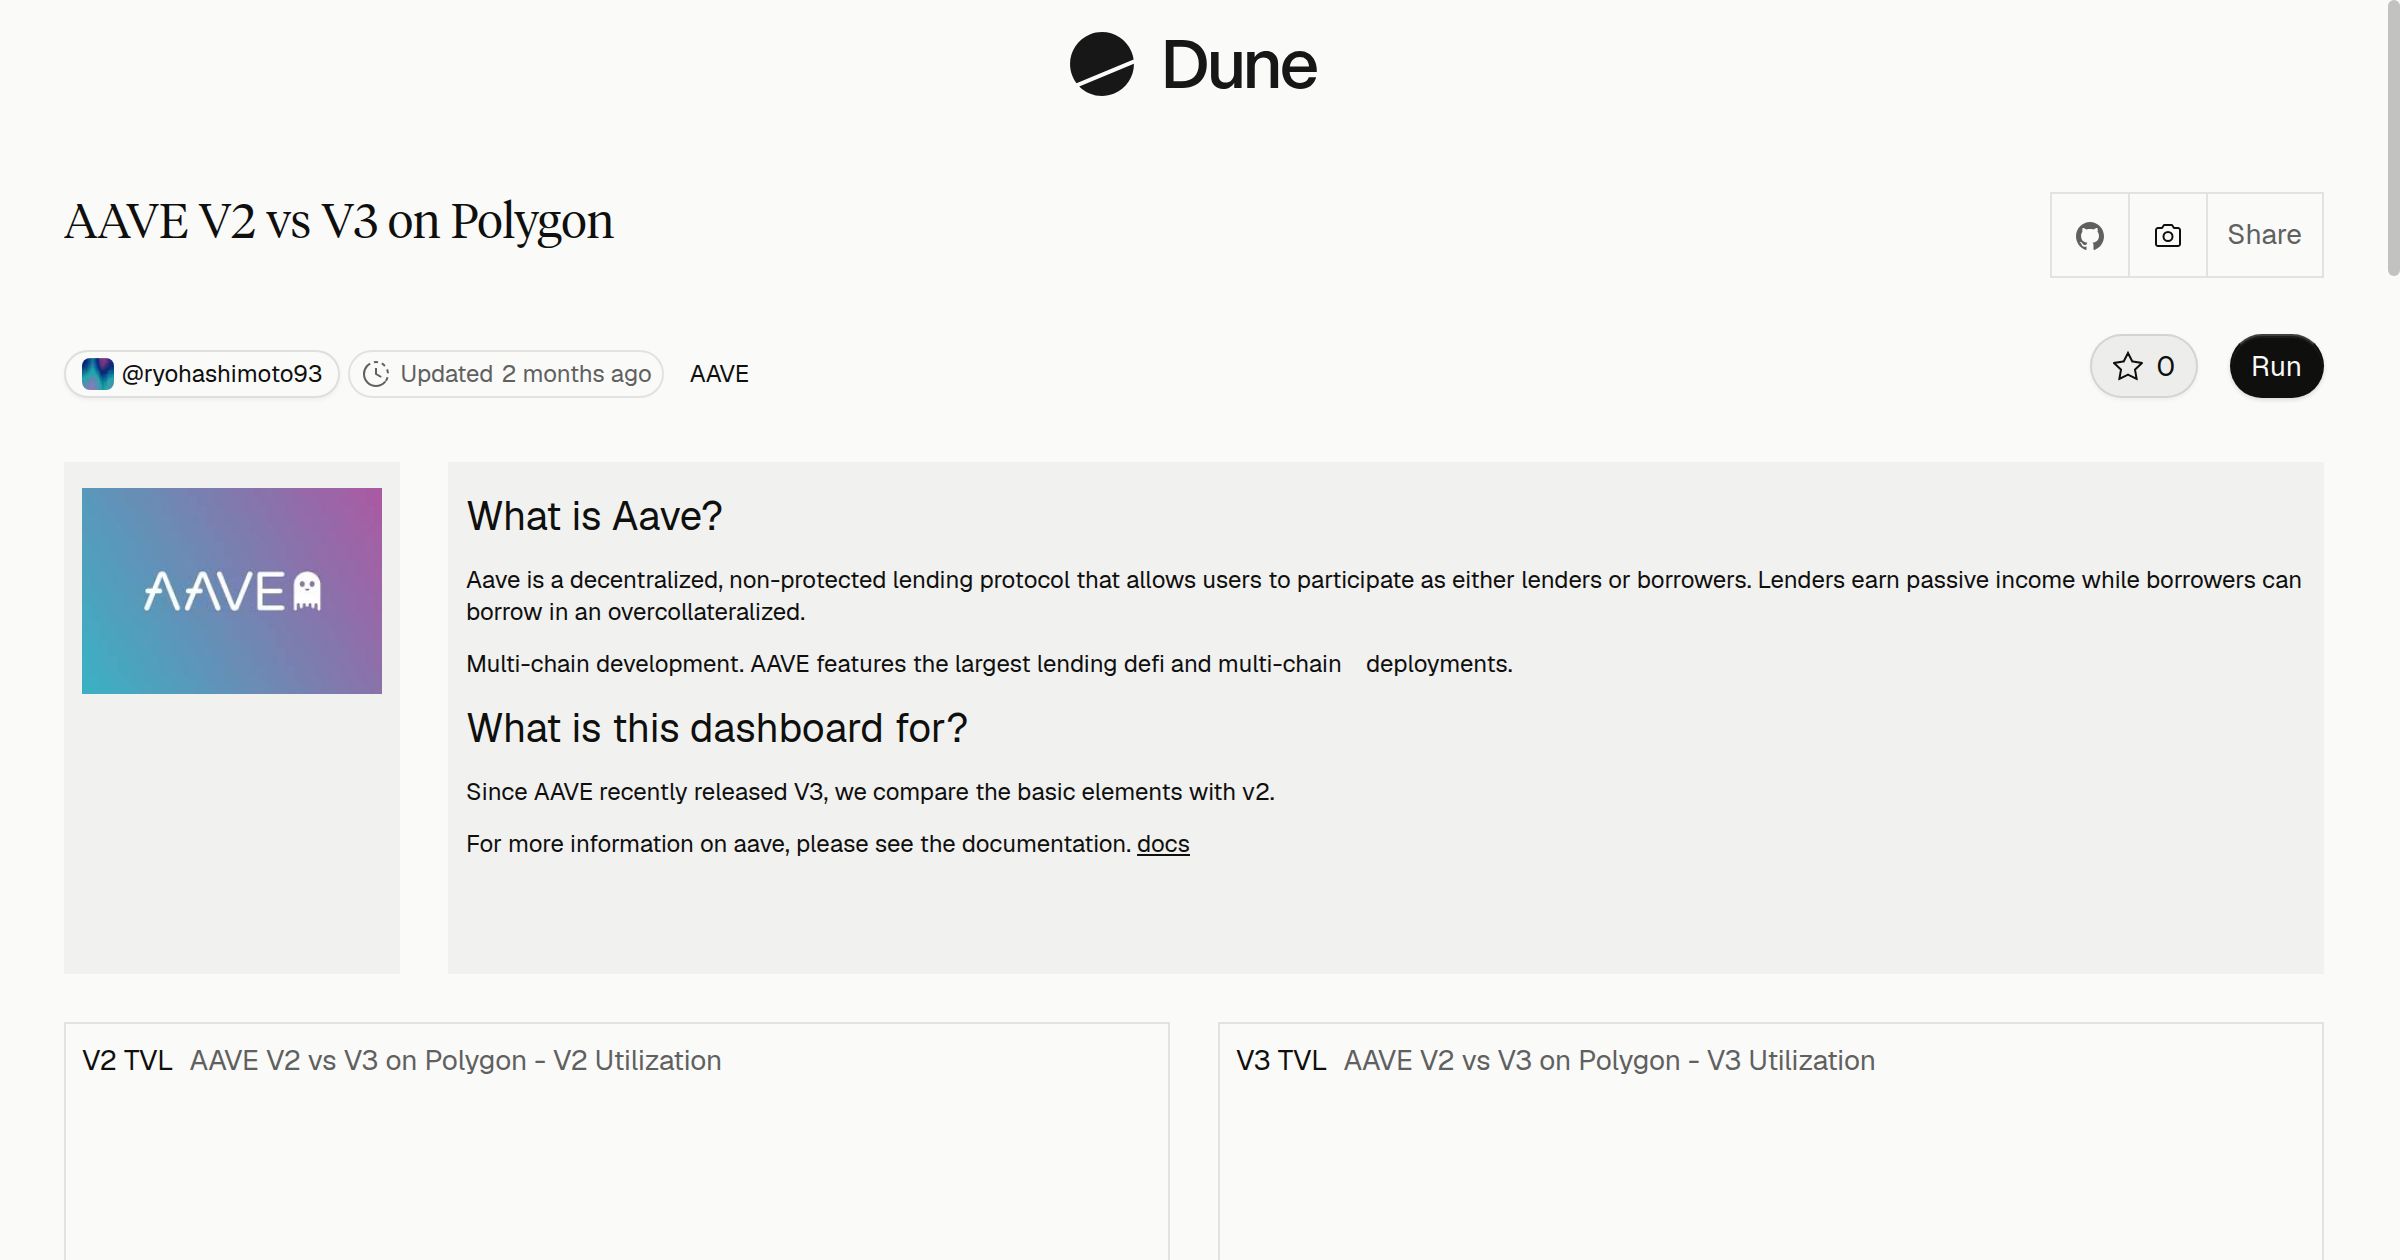This screenshot has width=2400, height=1260.
Task: Select the AAVE tag
Action: tap(719, 374)
